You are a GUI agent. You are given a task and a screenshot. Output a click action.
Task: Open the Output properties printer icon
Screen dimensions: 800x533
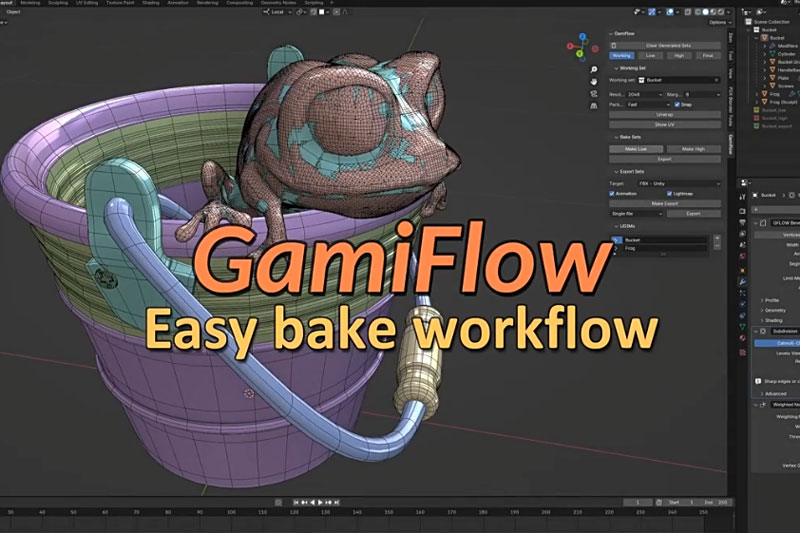(742, 222)
